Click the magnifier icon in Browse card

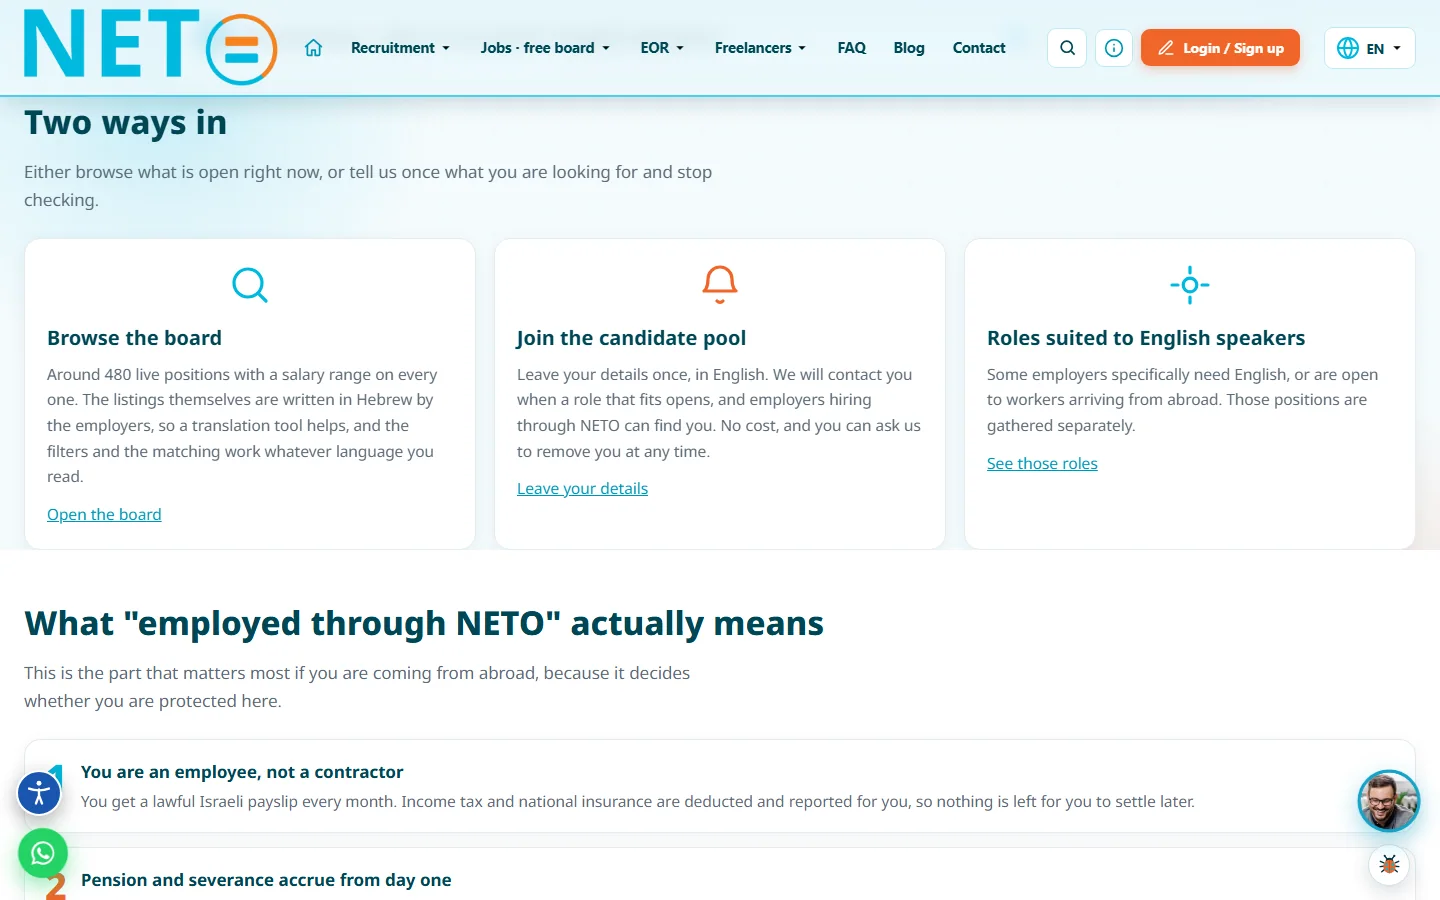coord(250,285)
